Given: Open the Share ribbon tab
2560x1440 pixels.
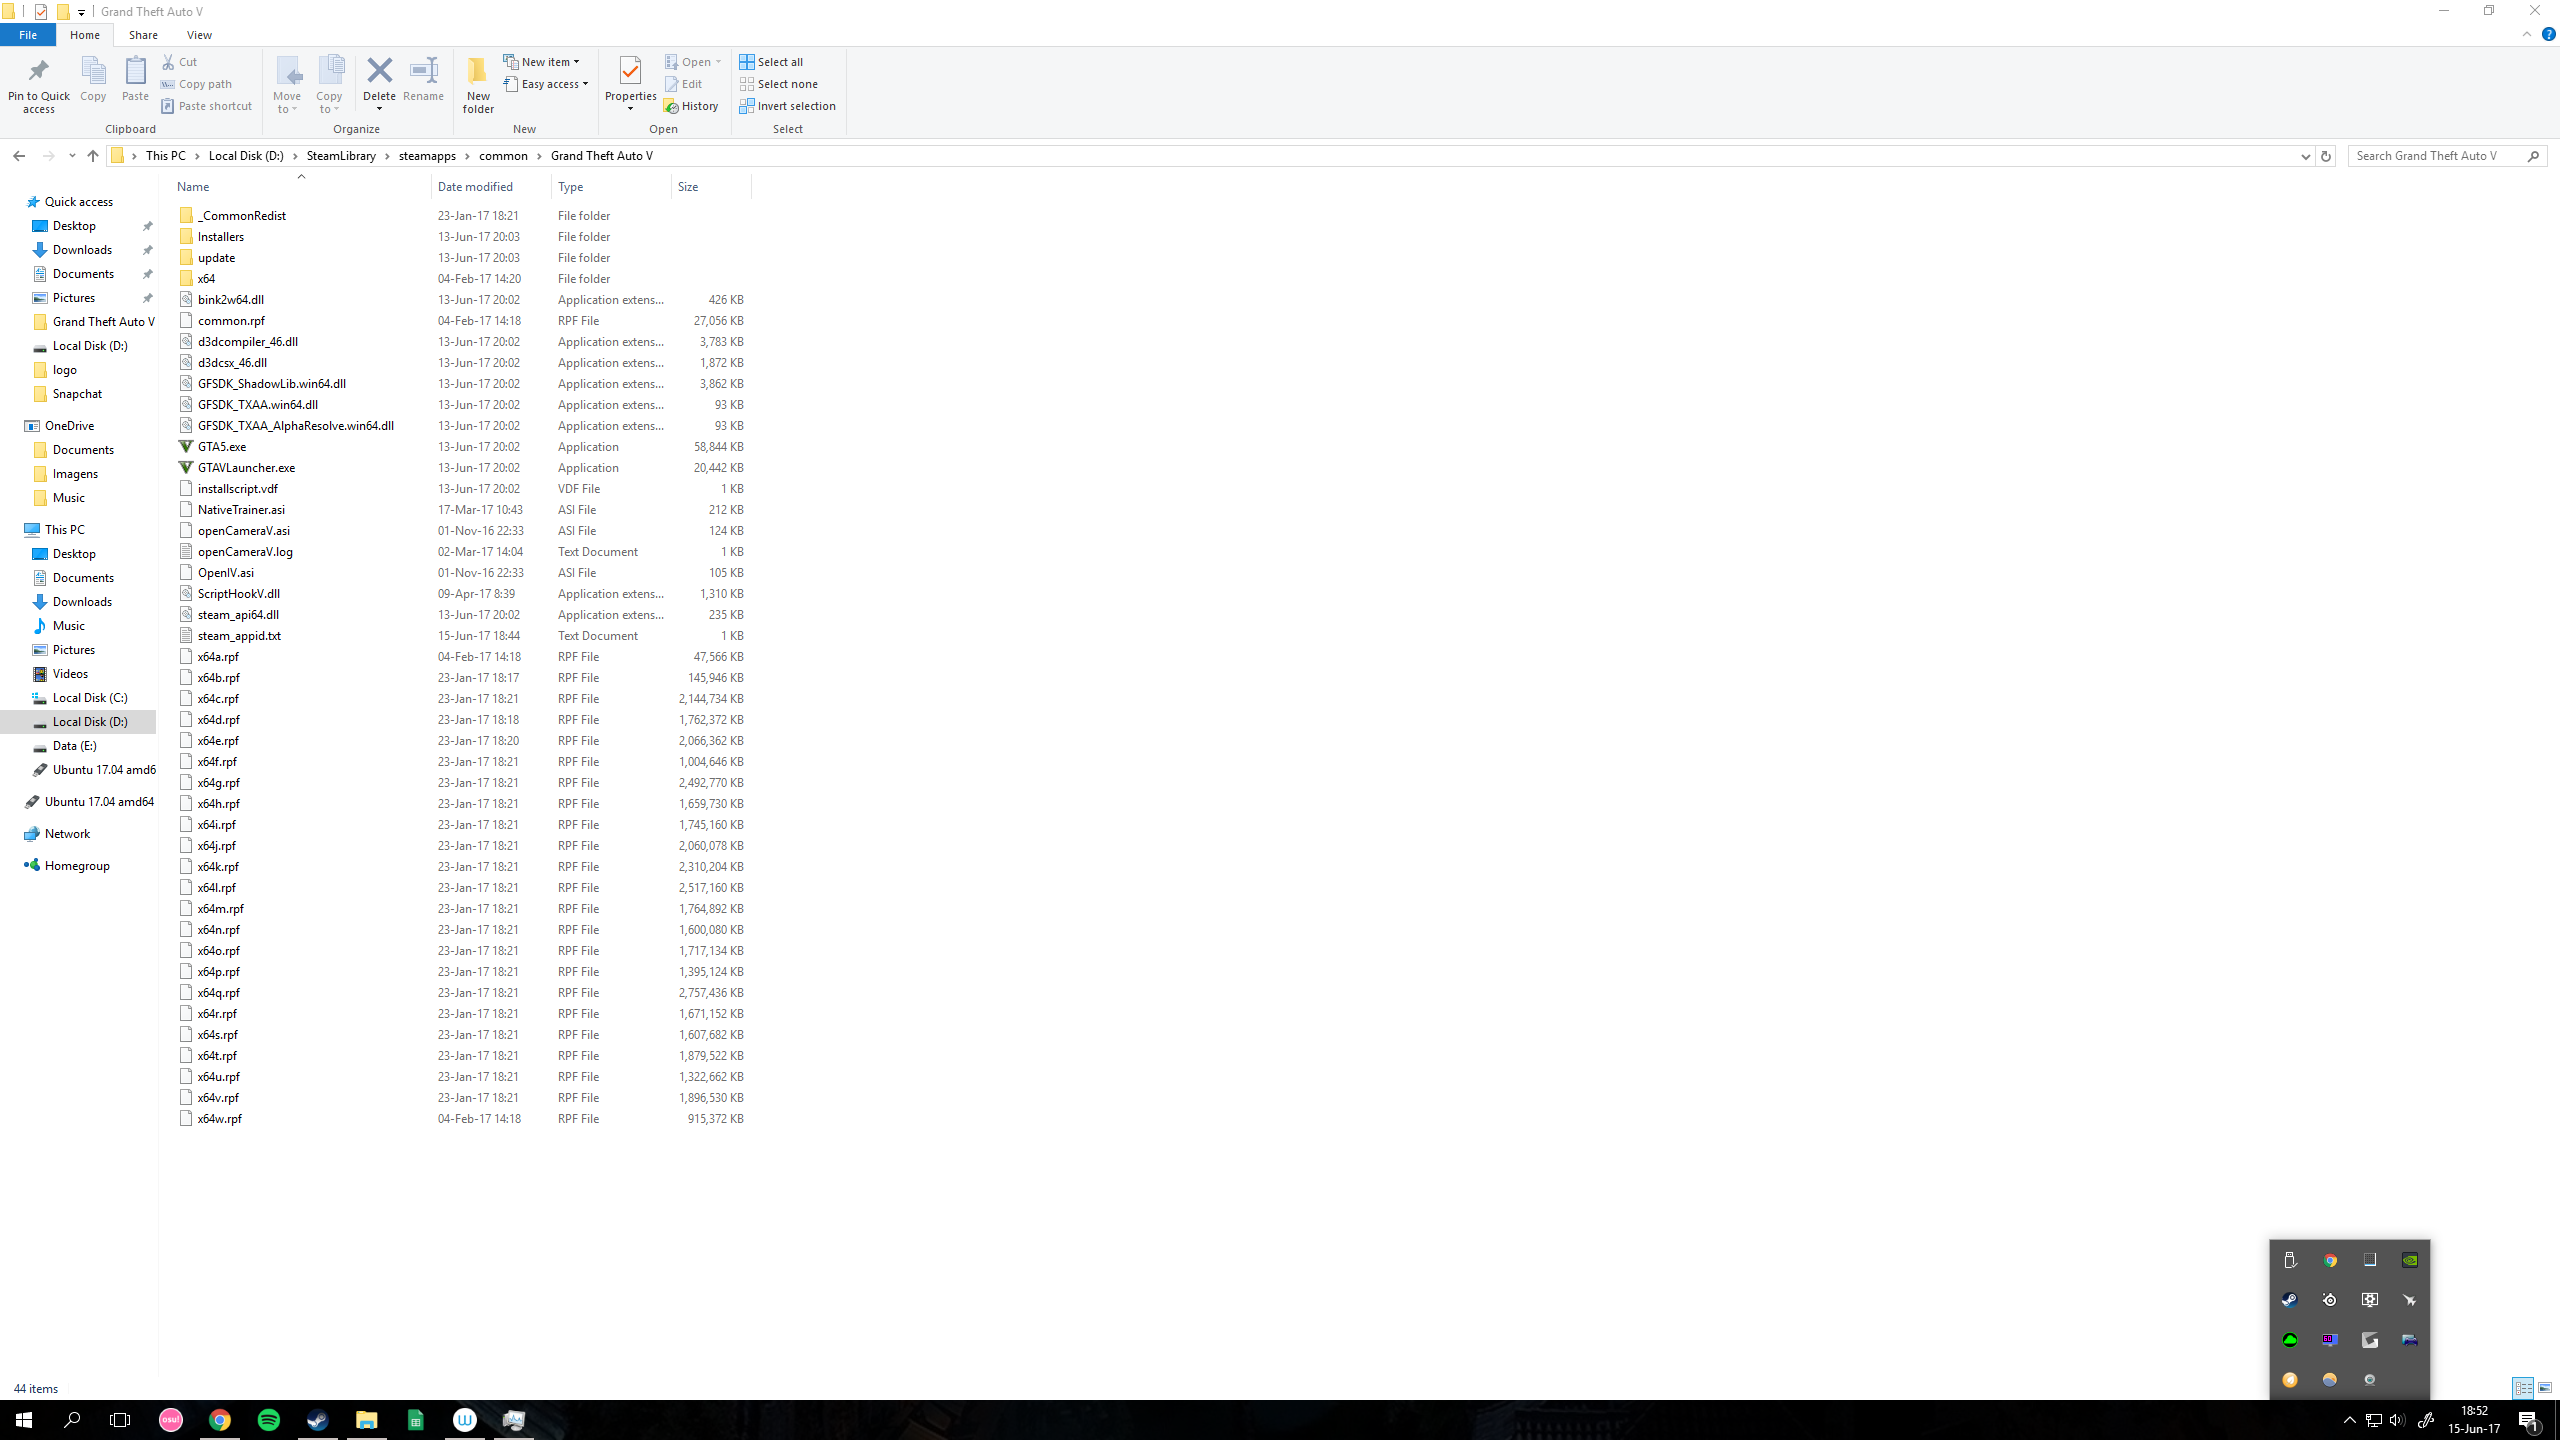Looking at the screenshot, I should (143, 35).
